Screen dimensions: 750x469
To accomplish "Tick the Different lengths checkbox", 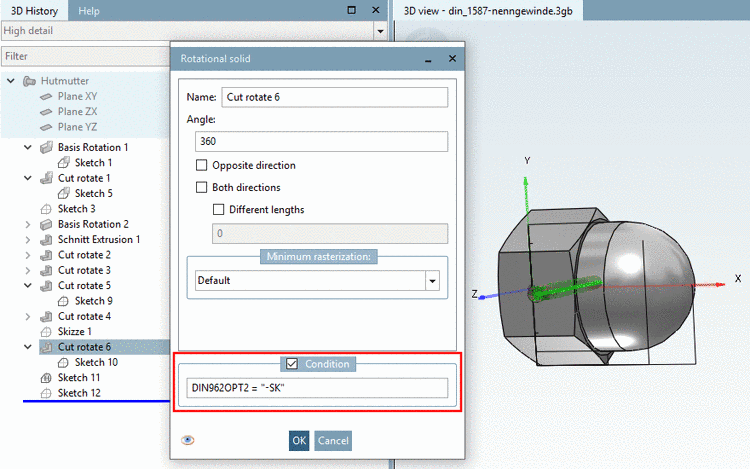I will 218,209.
